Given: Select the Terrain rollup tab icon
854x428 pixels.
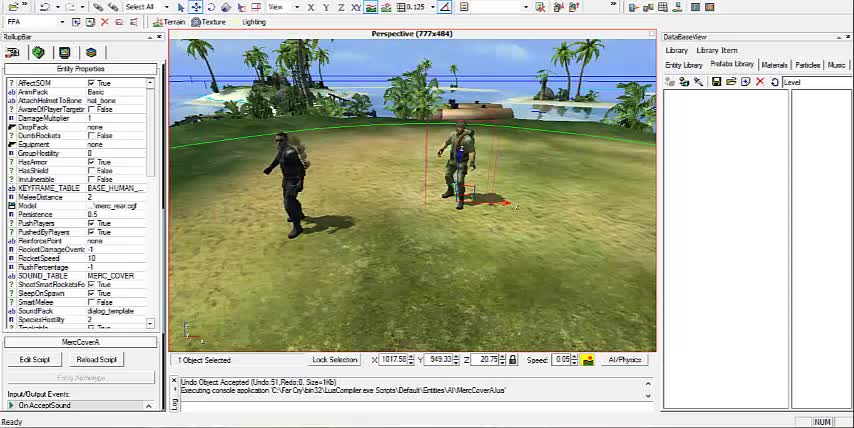Looking at the screenshot, I should 38,52.
